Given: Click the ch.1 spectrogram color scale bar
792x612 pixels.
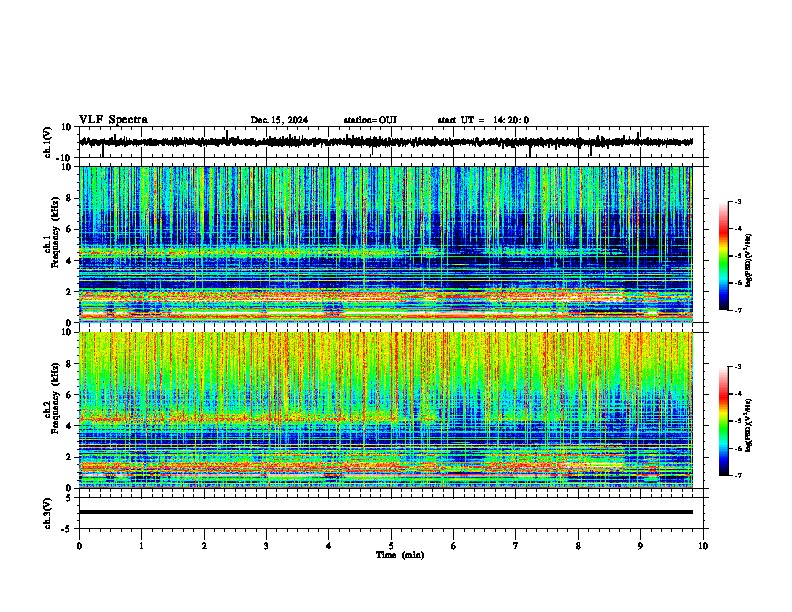Looking at the screenshot, I should 723,256.
